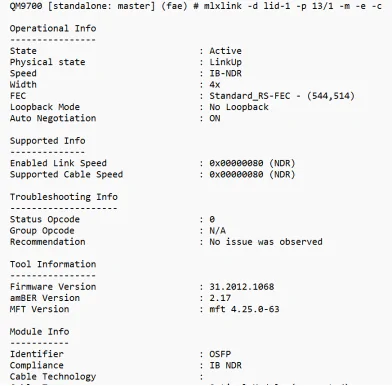
Task: Click the Tool Information heading
Action: 53,264
